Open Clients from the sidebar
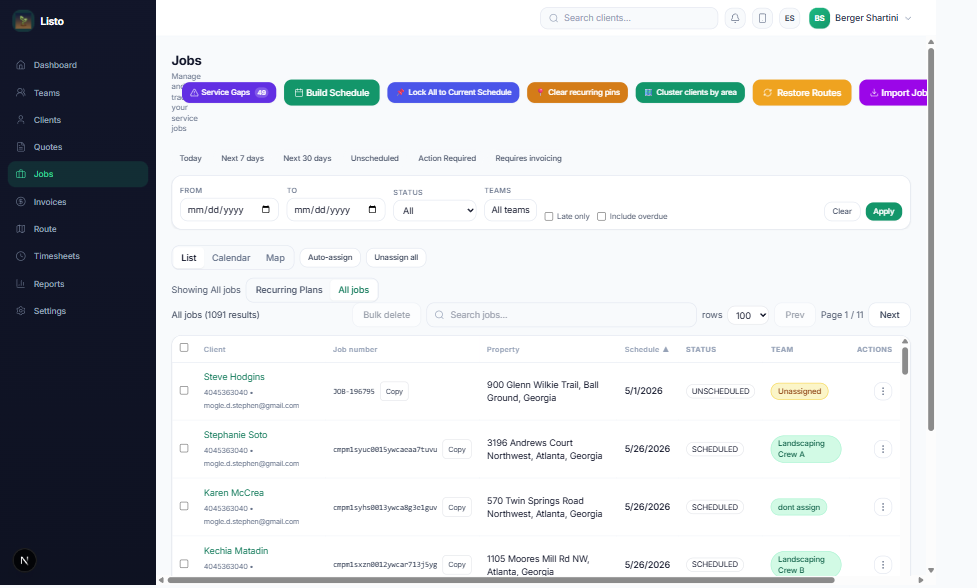This screenshot has height=588, width=977. click(x=78, y=120)
